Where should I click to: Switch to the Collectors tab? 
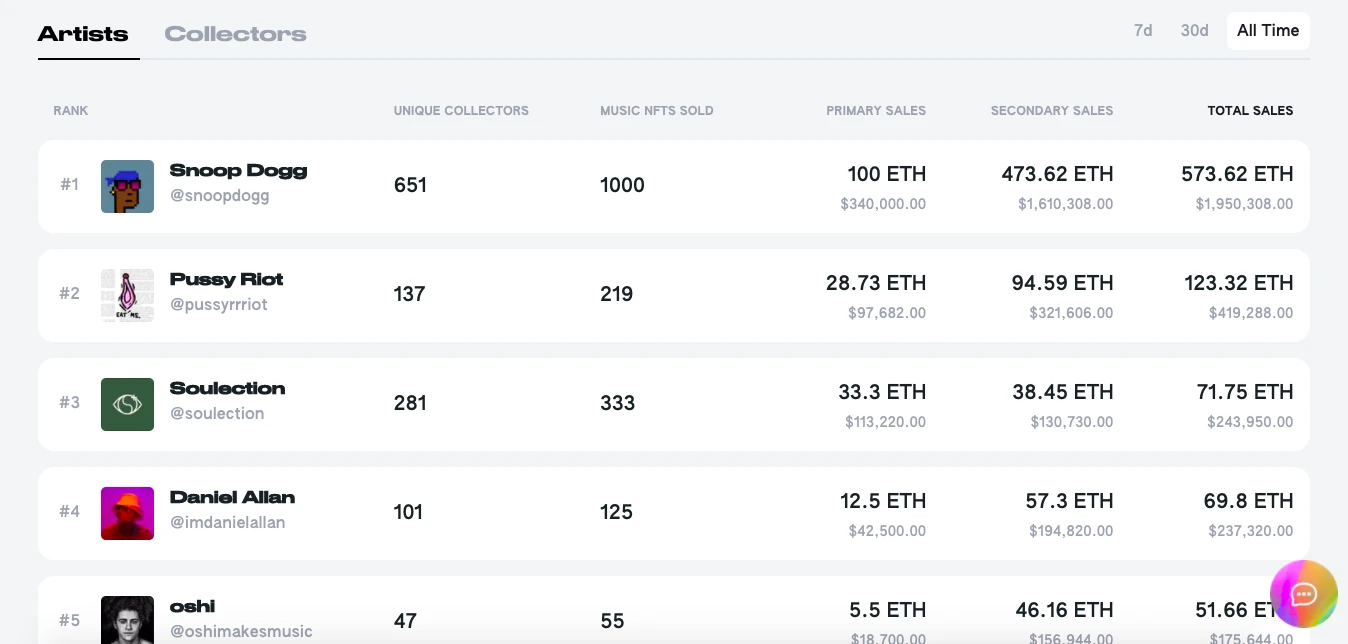pyautogui.click(x=235, y=34)
